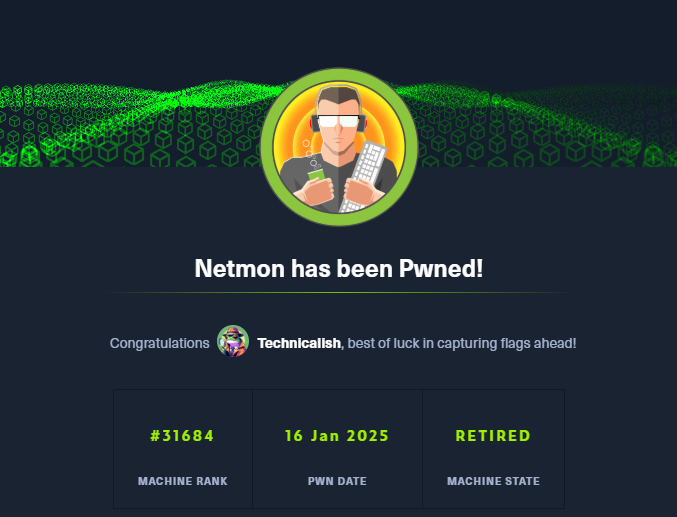Click the green drink can in avatar
The image size is (677, 517).
(318, 177)
